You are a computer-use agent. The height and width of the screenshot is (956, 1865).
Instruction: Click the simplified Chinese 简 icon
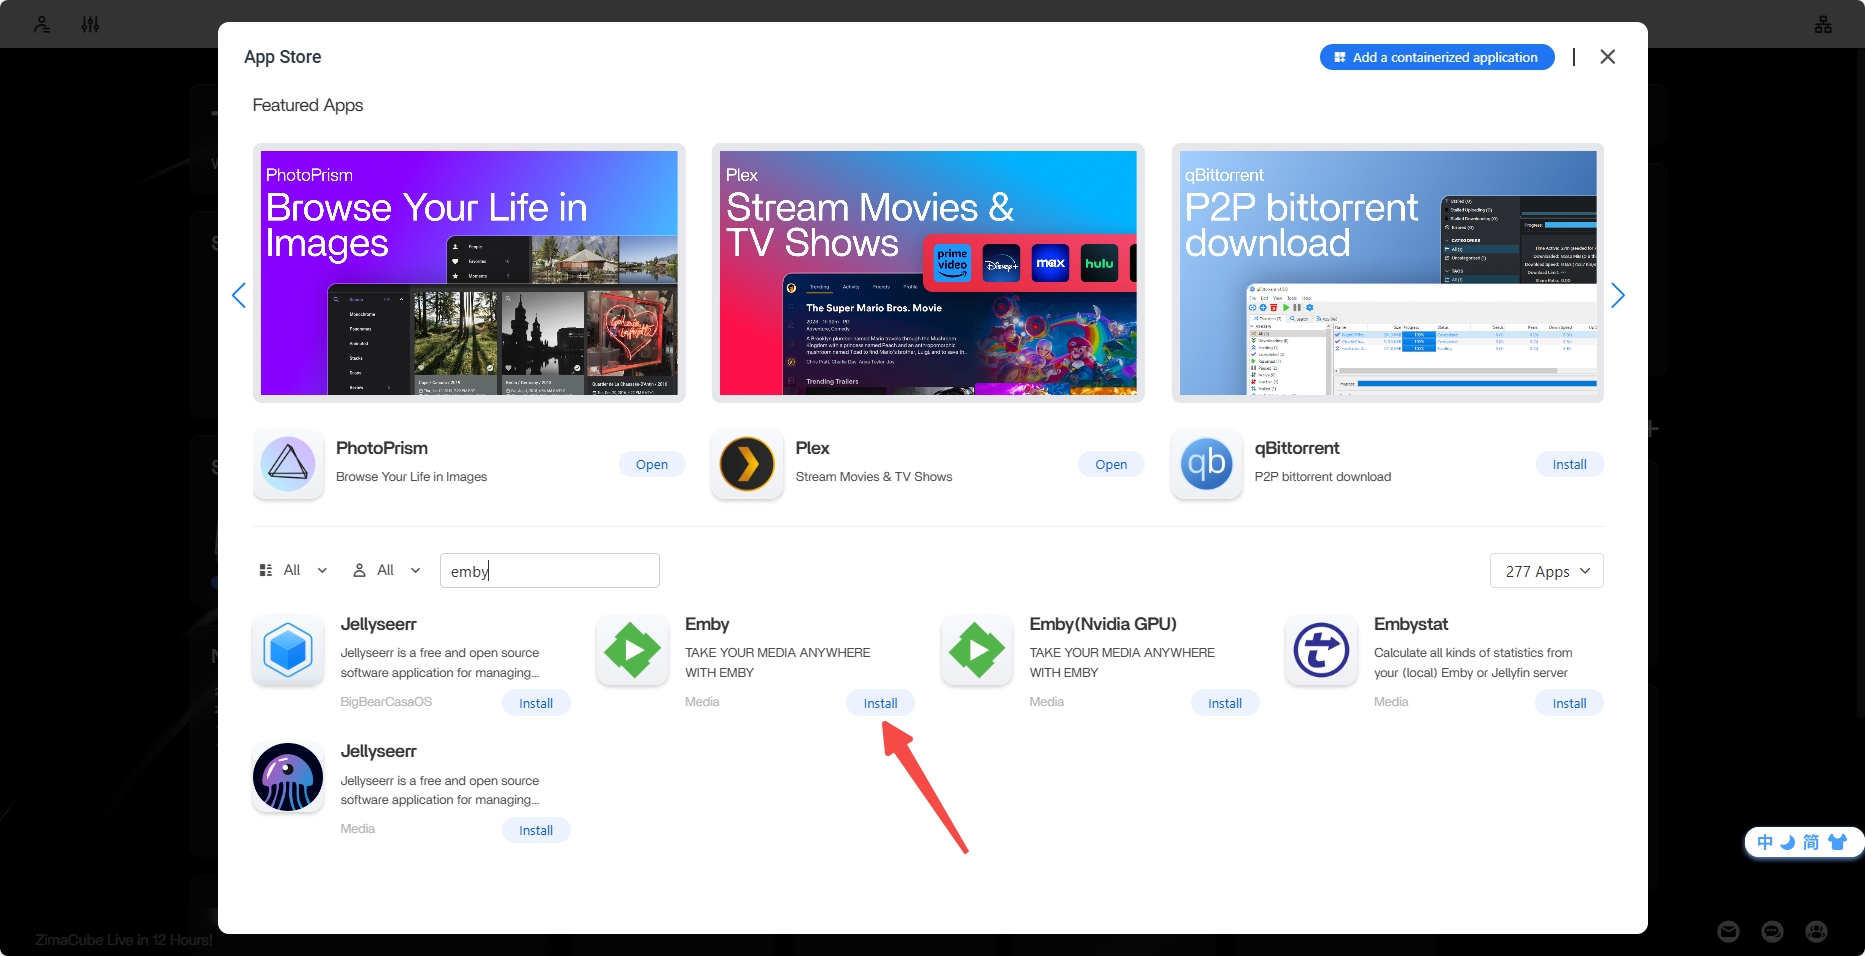pyautogui.click(x=1811, y=842)
